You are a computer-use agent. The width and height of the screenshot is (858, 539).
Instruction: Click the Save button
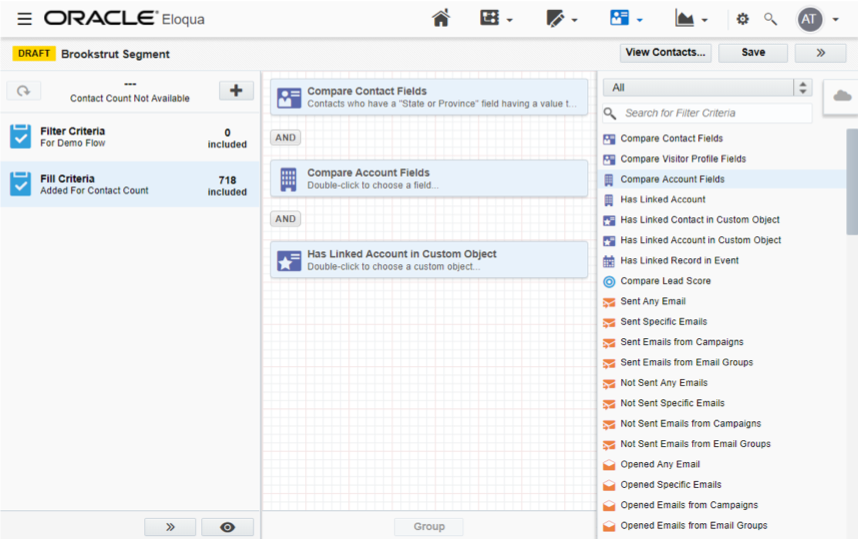tap(753, 53)
